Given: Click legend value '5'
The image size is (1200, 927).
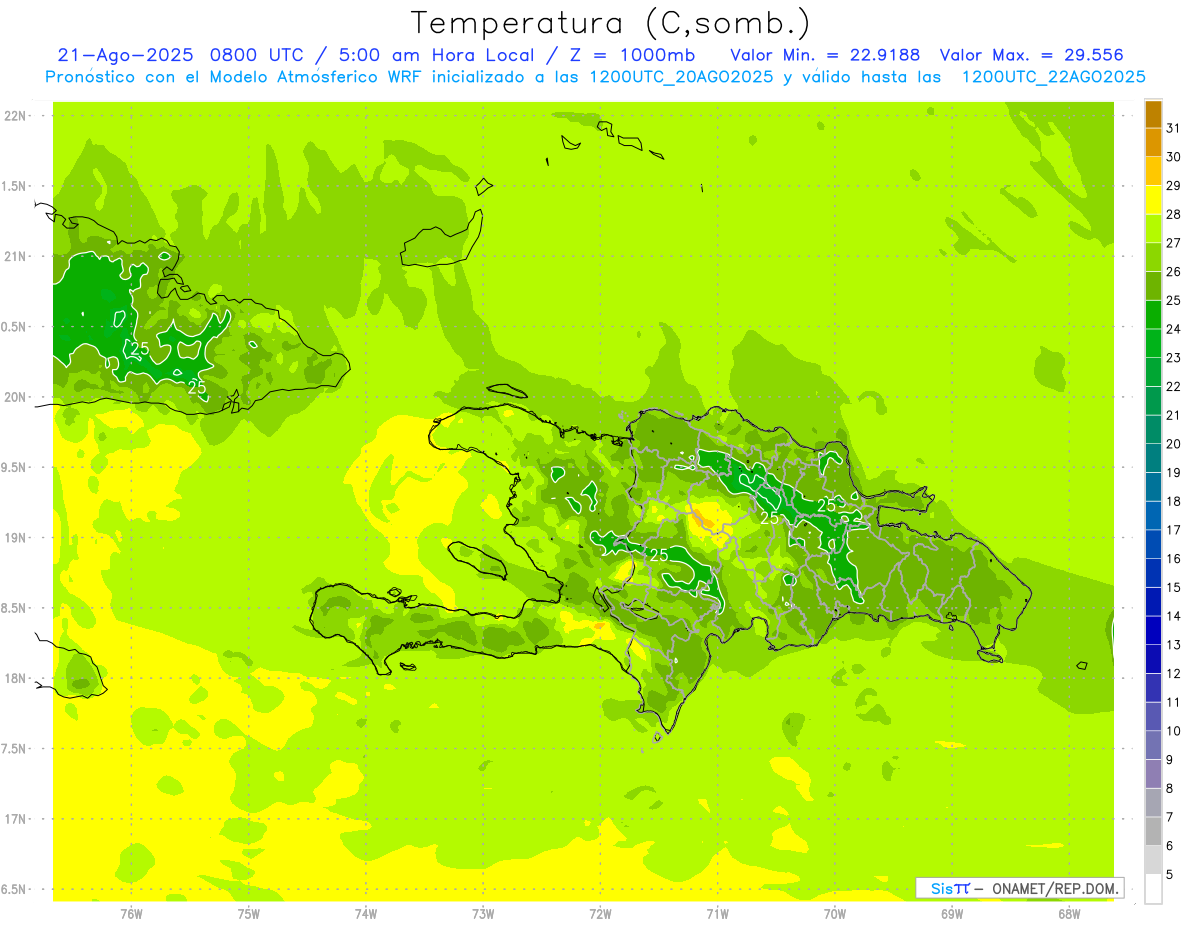Looking at the screenshot, I should click(x=1170, y=874).
